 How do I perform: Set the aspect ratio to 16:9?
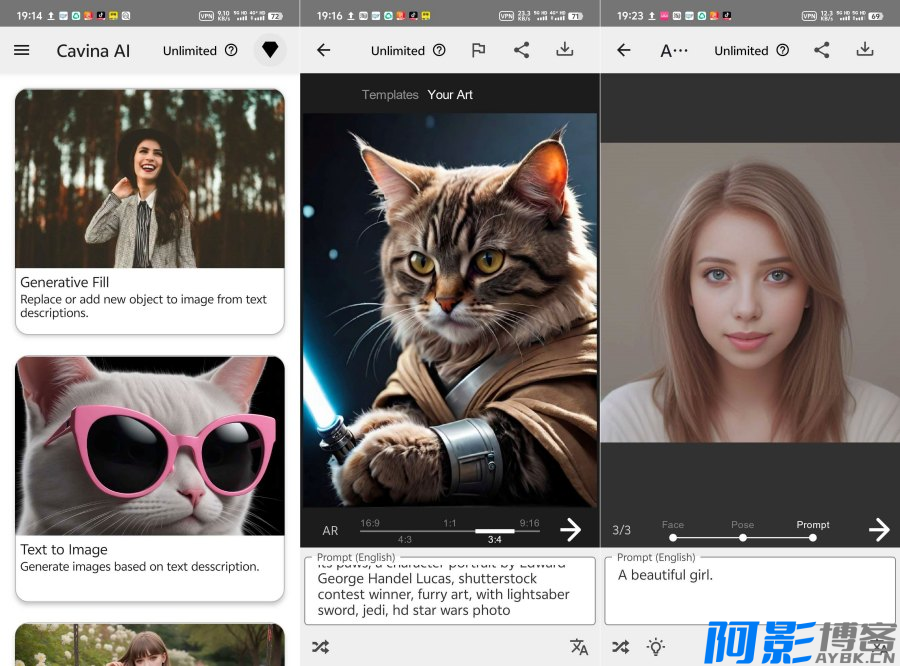coord(370,523)
